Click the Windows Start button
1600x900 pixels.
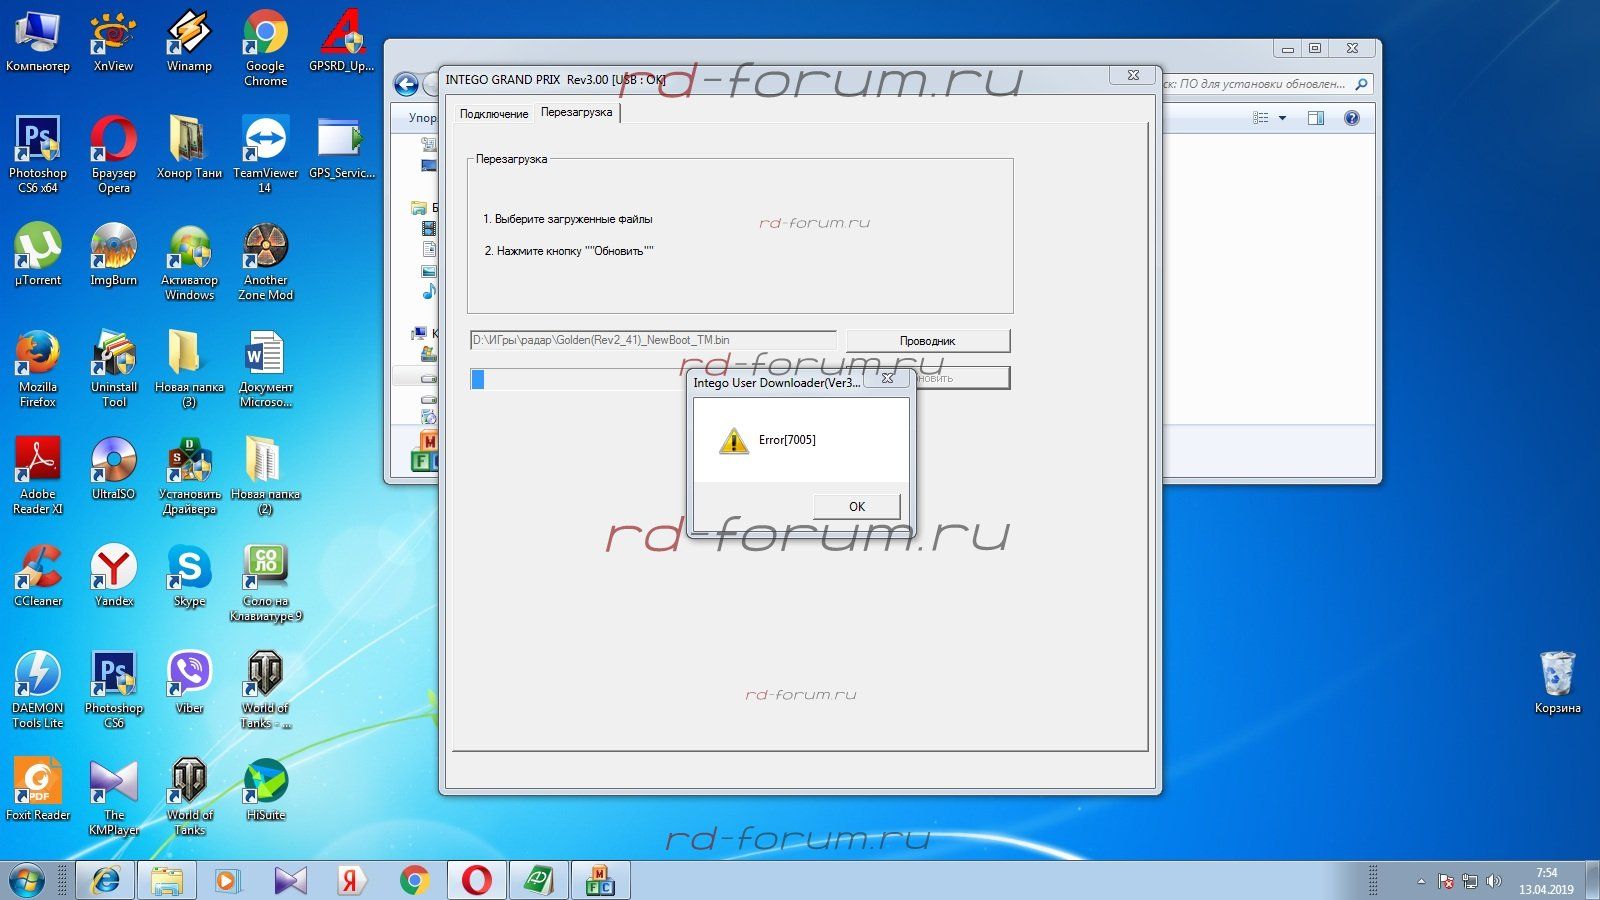(x=26, y=881)
